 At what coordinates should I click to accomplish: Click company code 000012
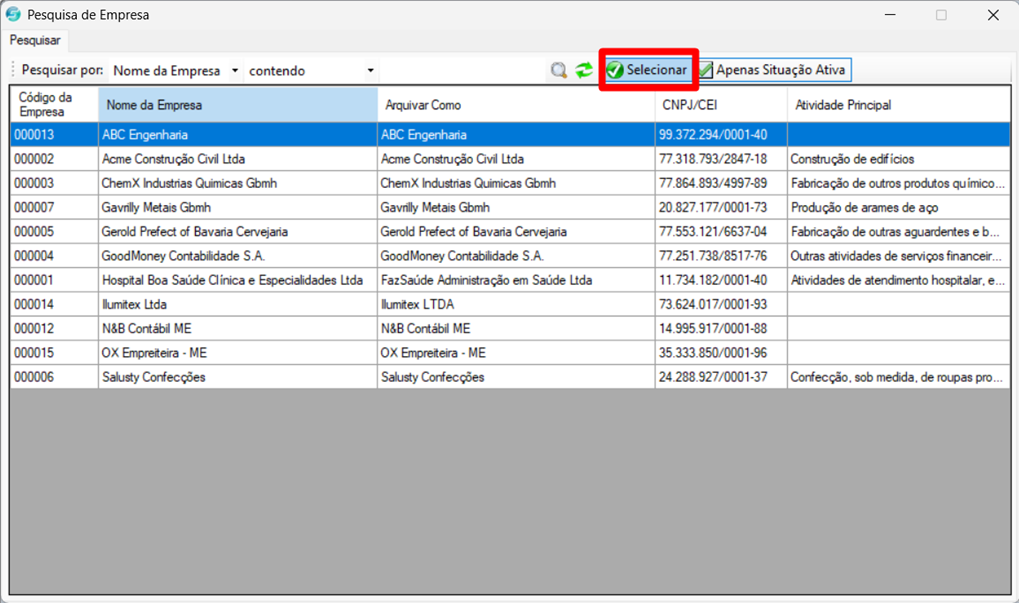(x=54, y=329)
